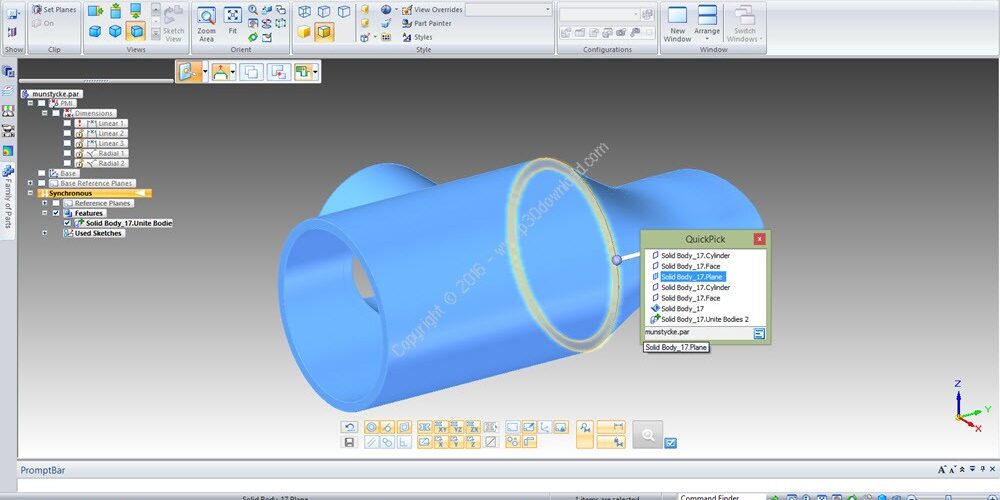Click the Fit view icon
This screenshot has width=1000, height=500.
(x=233, y=20)
